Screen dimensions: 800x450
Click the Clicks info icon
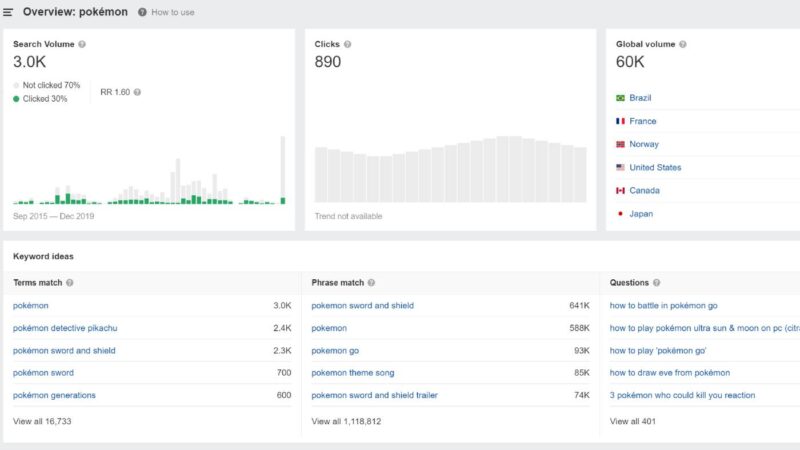347,44
